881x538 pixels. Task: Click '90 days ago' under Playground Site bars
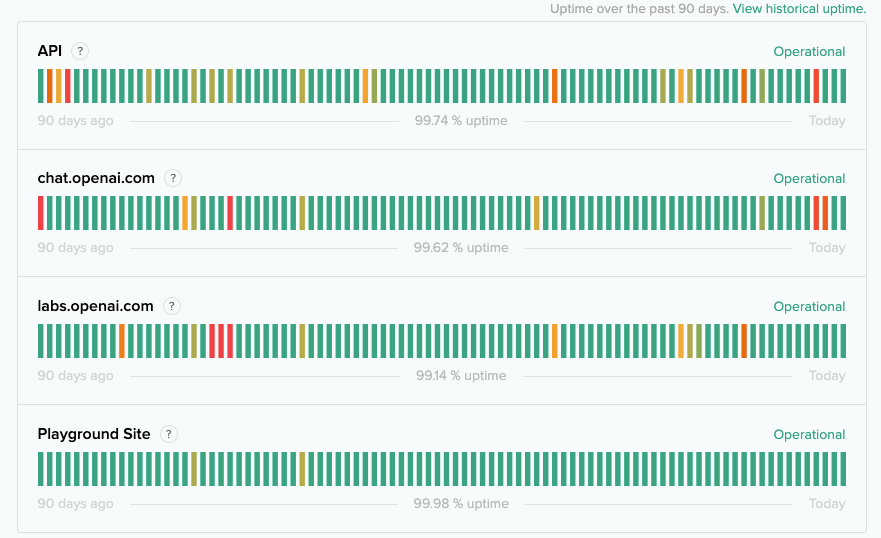click(75, 504)
